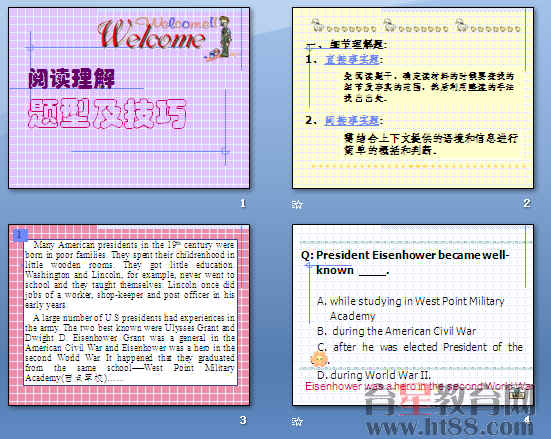The image size is (551, 439).
Task: Click the orange smiley face on slide 4
Action: 319,359
